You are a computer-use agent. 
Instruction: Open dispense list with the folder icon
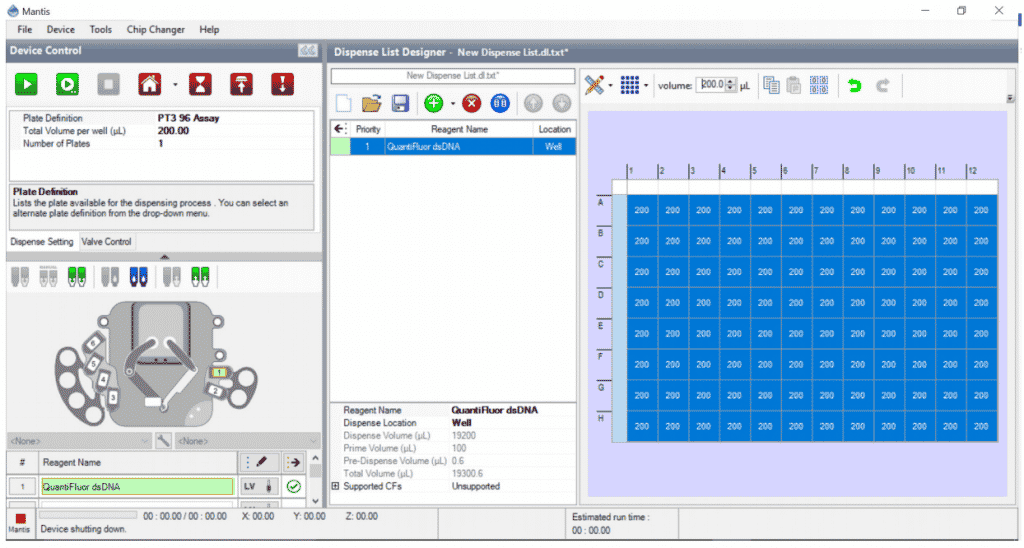[x=371, y=103]
